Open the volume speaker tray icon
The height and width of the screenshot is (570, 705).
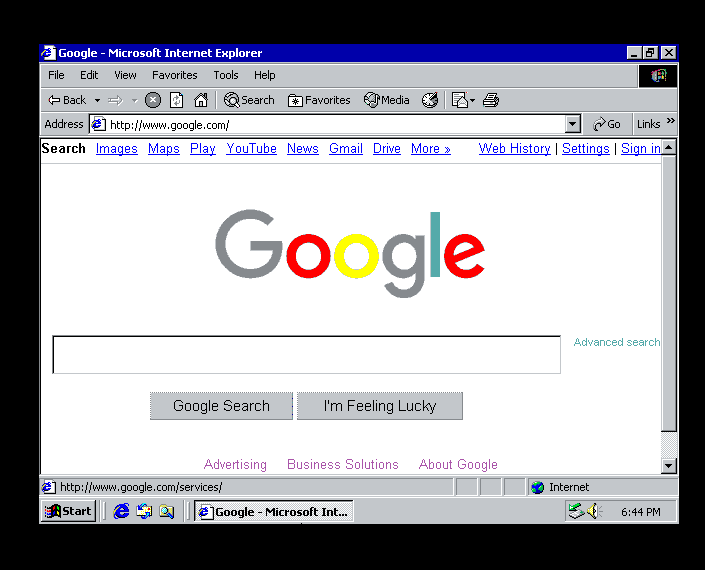(593, 511)
